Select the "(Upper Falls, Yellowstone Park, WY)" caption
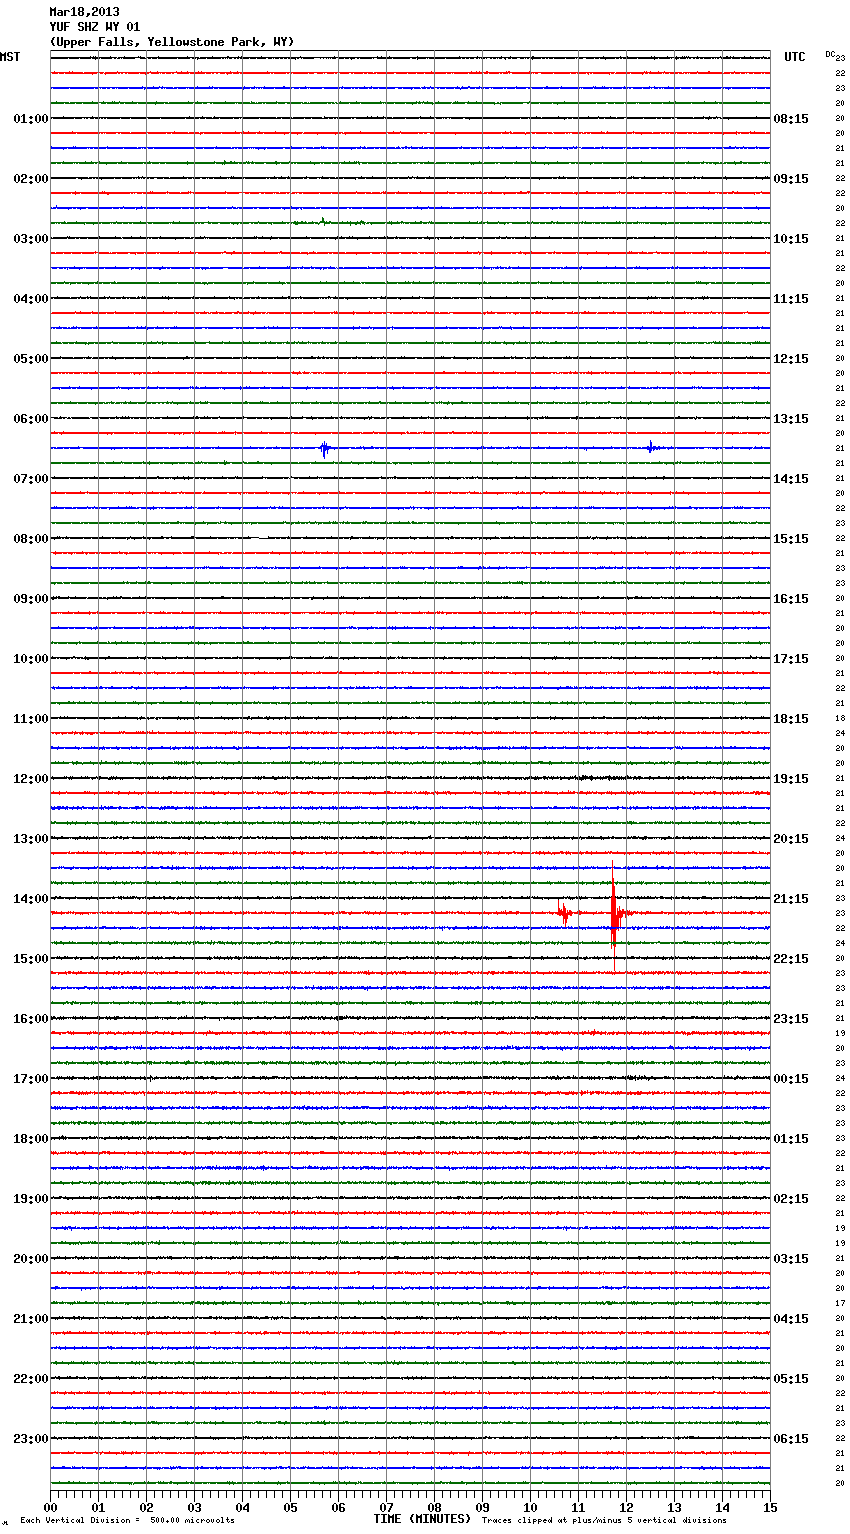Viewport: 850px width, 1534px height. tap(172, 42)
